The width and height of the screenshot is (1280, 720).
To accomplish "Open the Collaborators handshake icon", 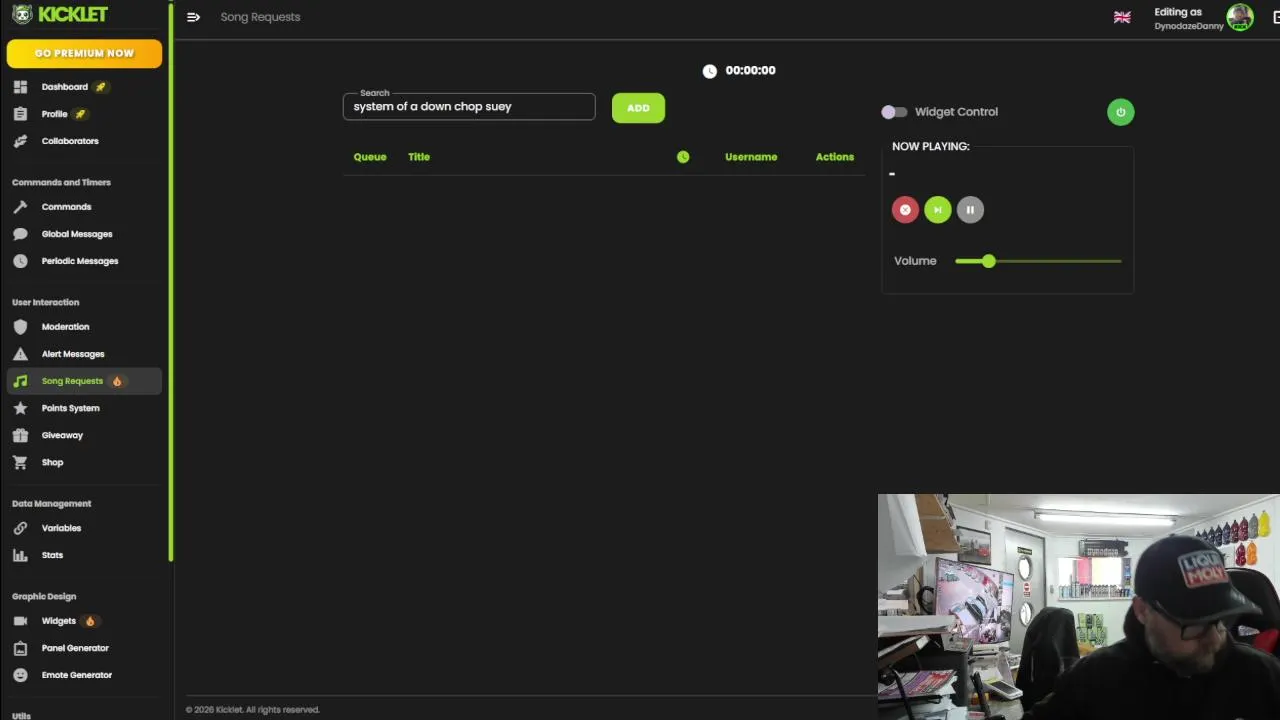I will (20, 141).
